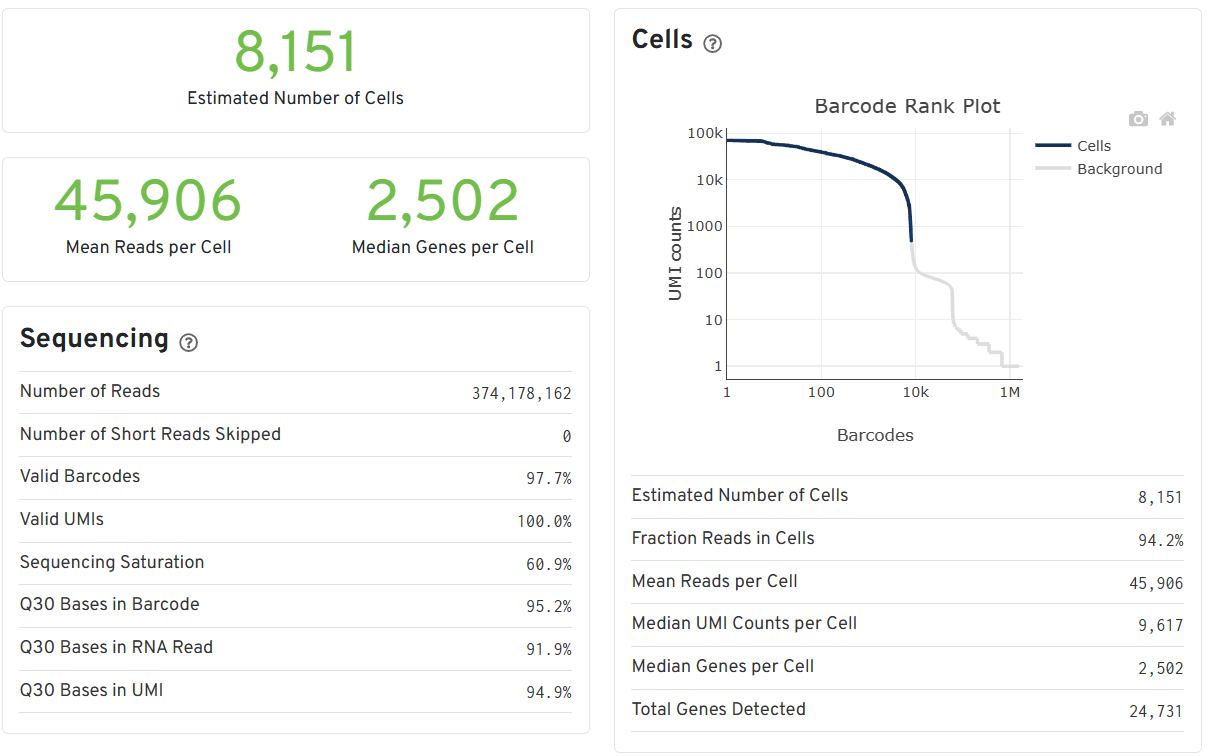Select the Median UMI Counts per Cell label
The image size is (1207, 756).
(x=744, y=623)
